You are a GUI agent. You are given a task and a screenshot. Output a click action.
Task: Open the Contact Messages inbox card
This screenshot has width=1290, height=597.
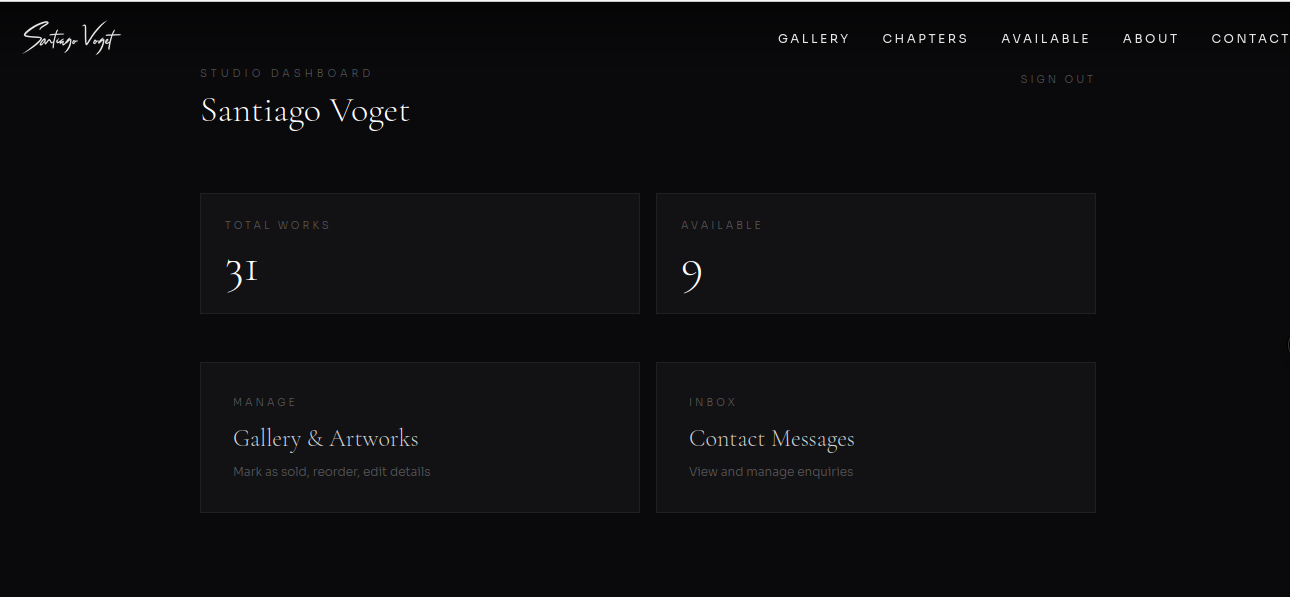(x=875, y=437)
